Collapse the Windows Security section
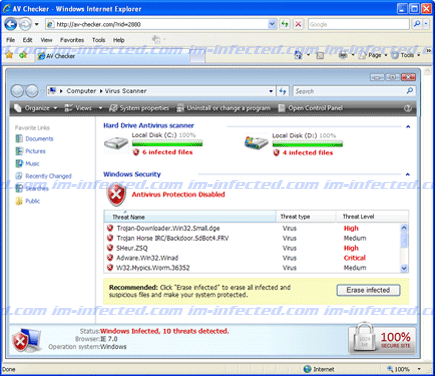The image size is (435, 376). pos(408,174)
